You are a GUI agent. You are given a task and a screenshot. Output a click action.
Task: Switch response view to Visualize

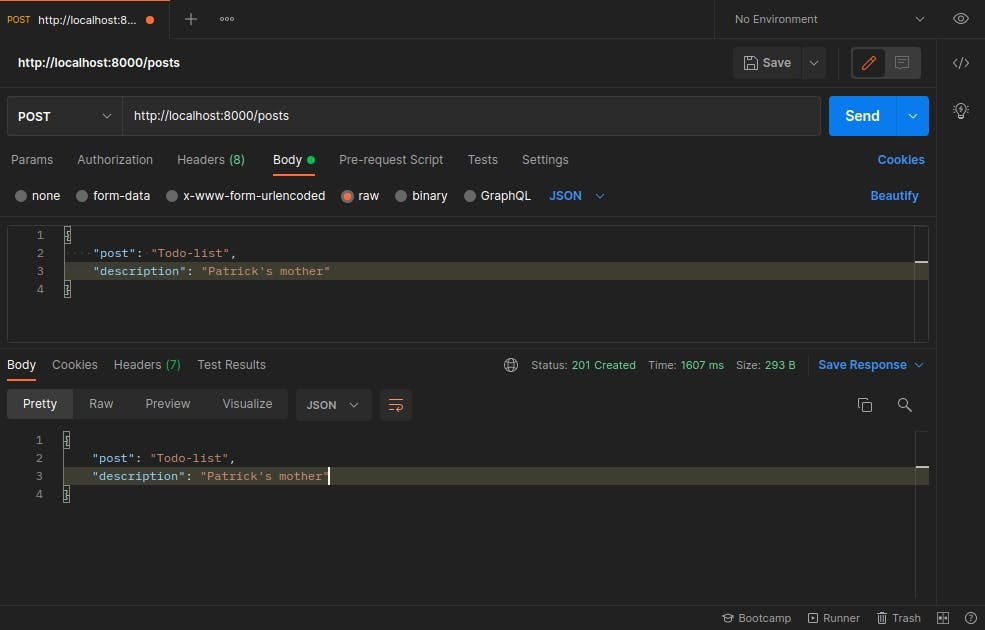(x=248, y=404)
